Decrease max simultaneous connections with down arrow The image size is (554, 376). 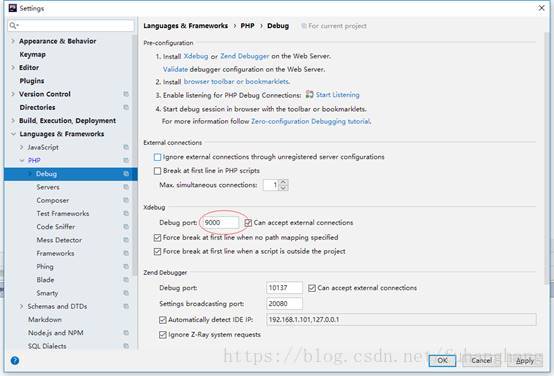point(283,188)
